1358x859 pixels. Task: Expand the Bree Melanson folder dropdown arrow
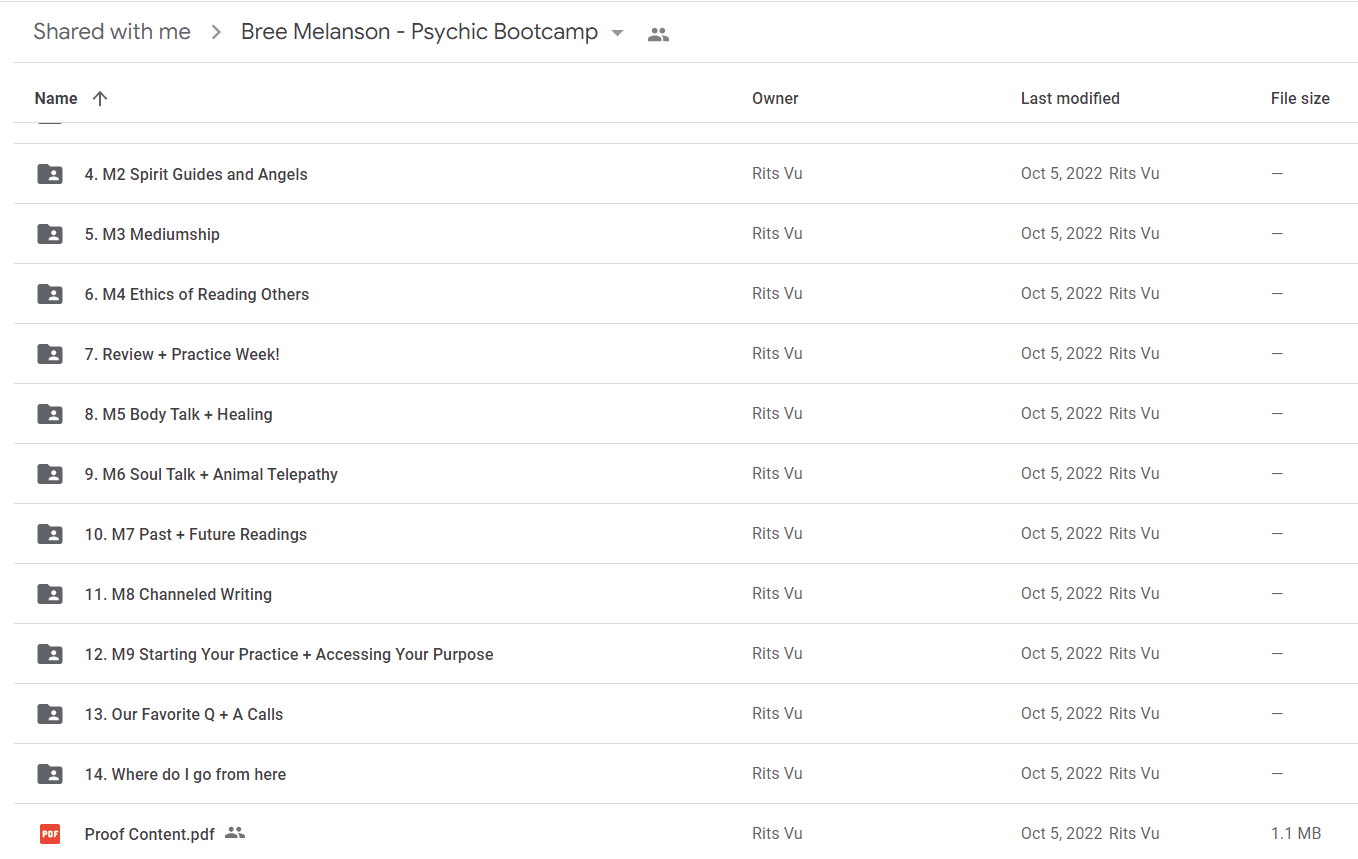(x=617, y=33)
